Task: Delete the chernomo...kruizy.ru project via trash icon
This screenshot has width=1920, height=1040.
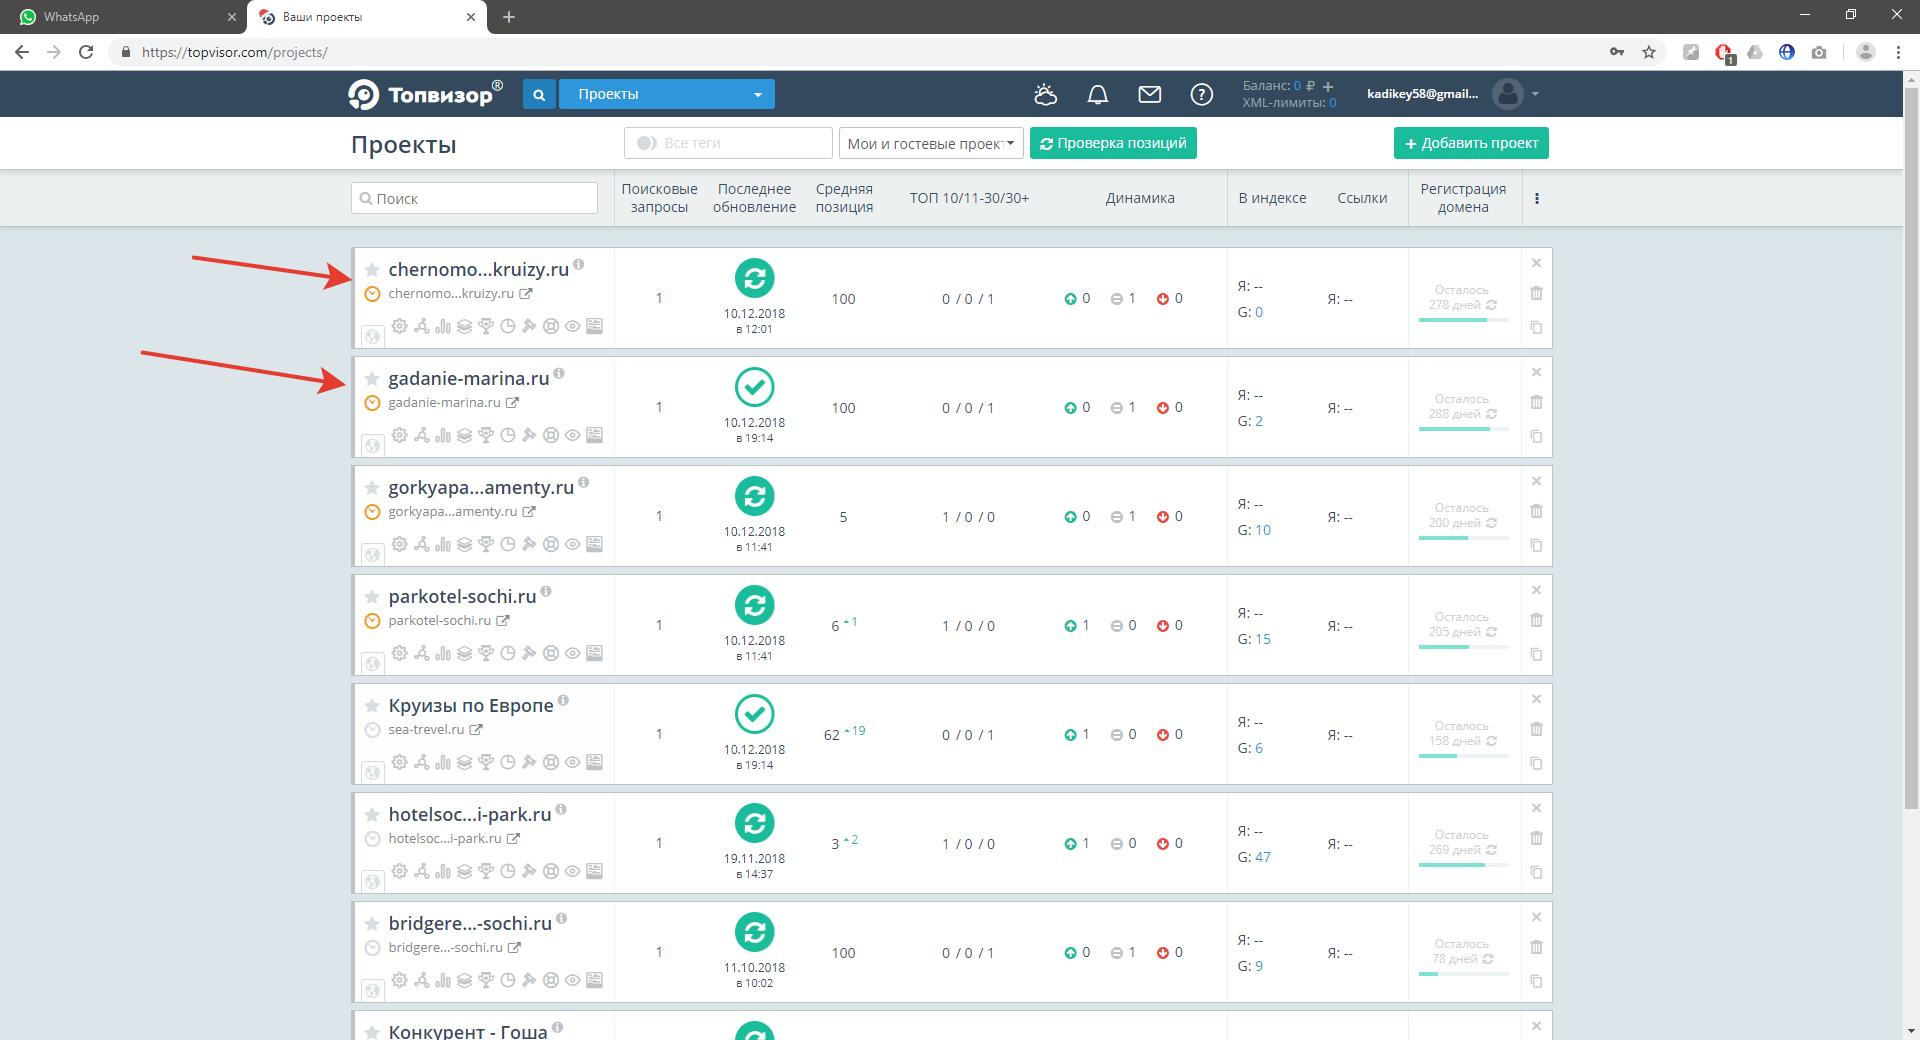Action: (1536, 293)
